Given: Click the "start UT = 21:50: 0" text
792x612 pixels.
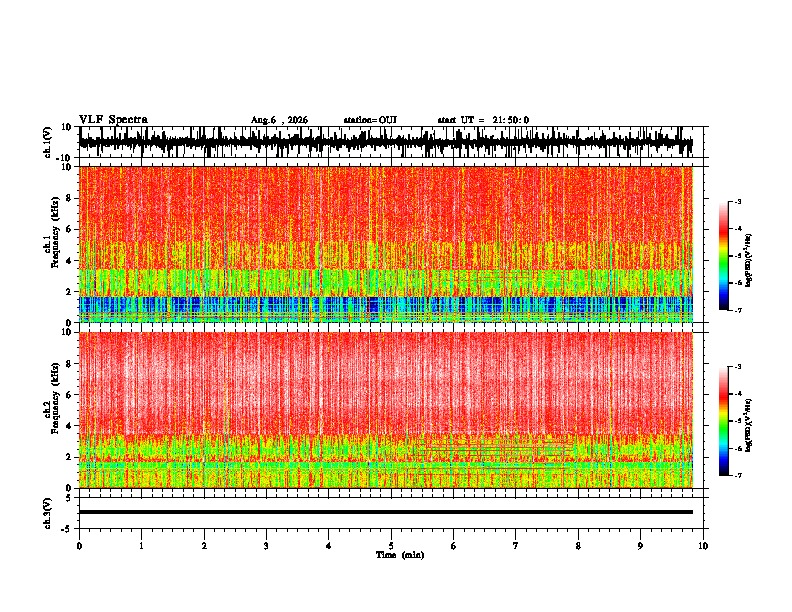Looking at the screenshot, I should point(483,120).
